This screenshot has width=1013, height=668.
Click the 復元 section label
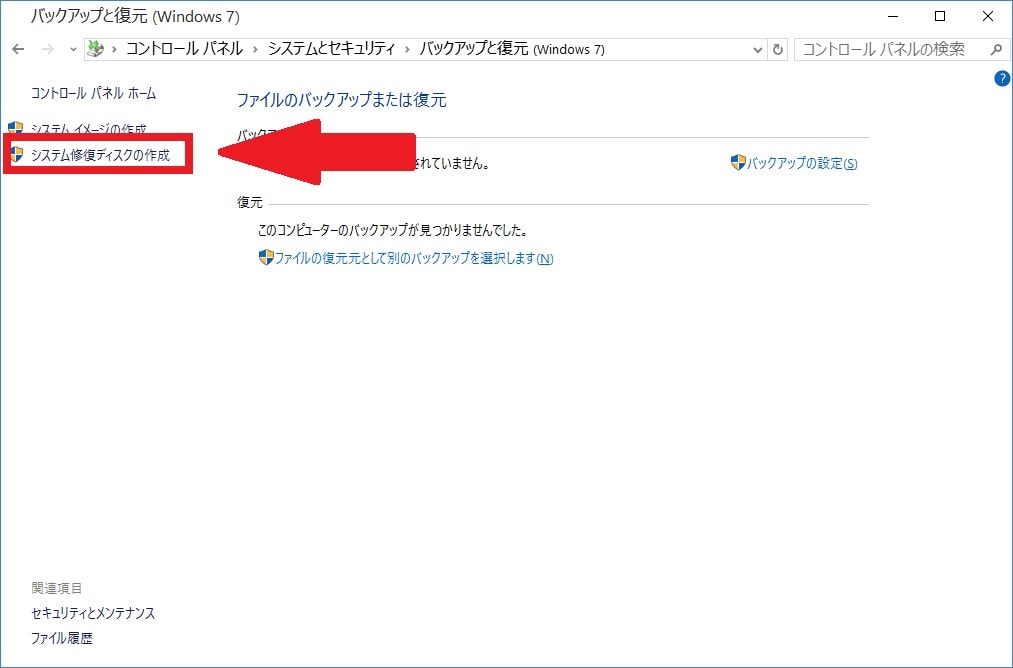(x=250, y=203)
